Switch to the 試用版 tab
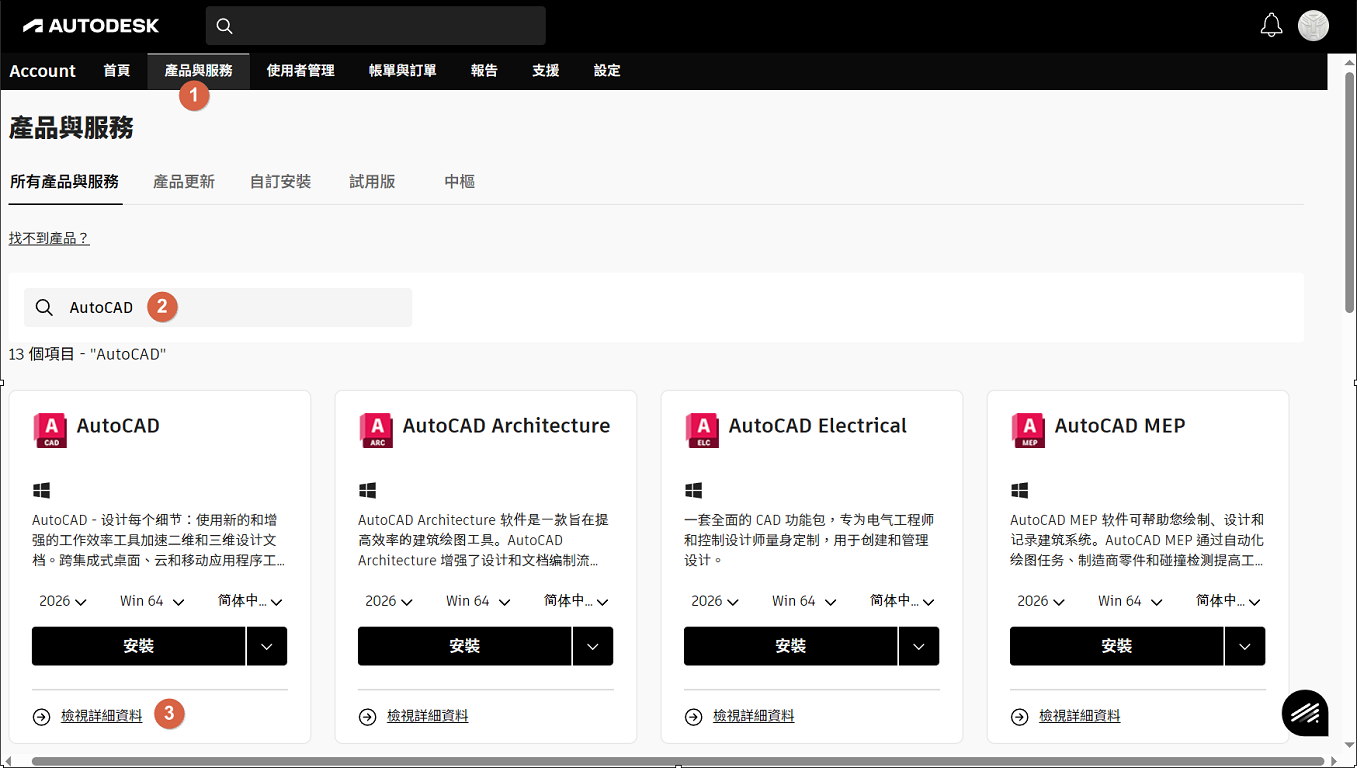1357x768 pixels. click(372, 182)
